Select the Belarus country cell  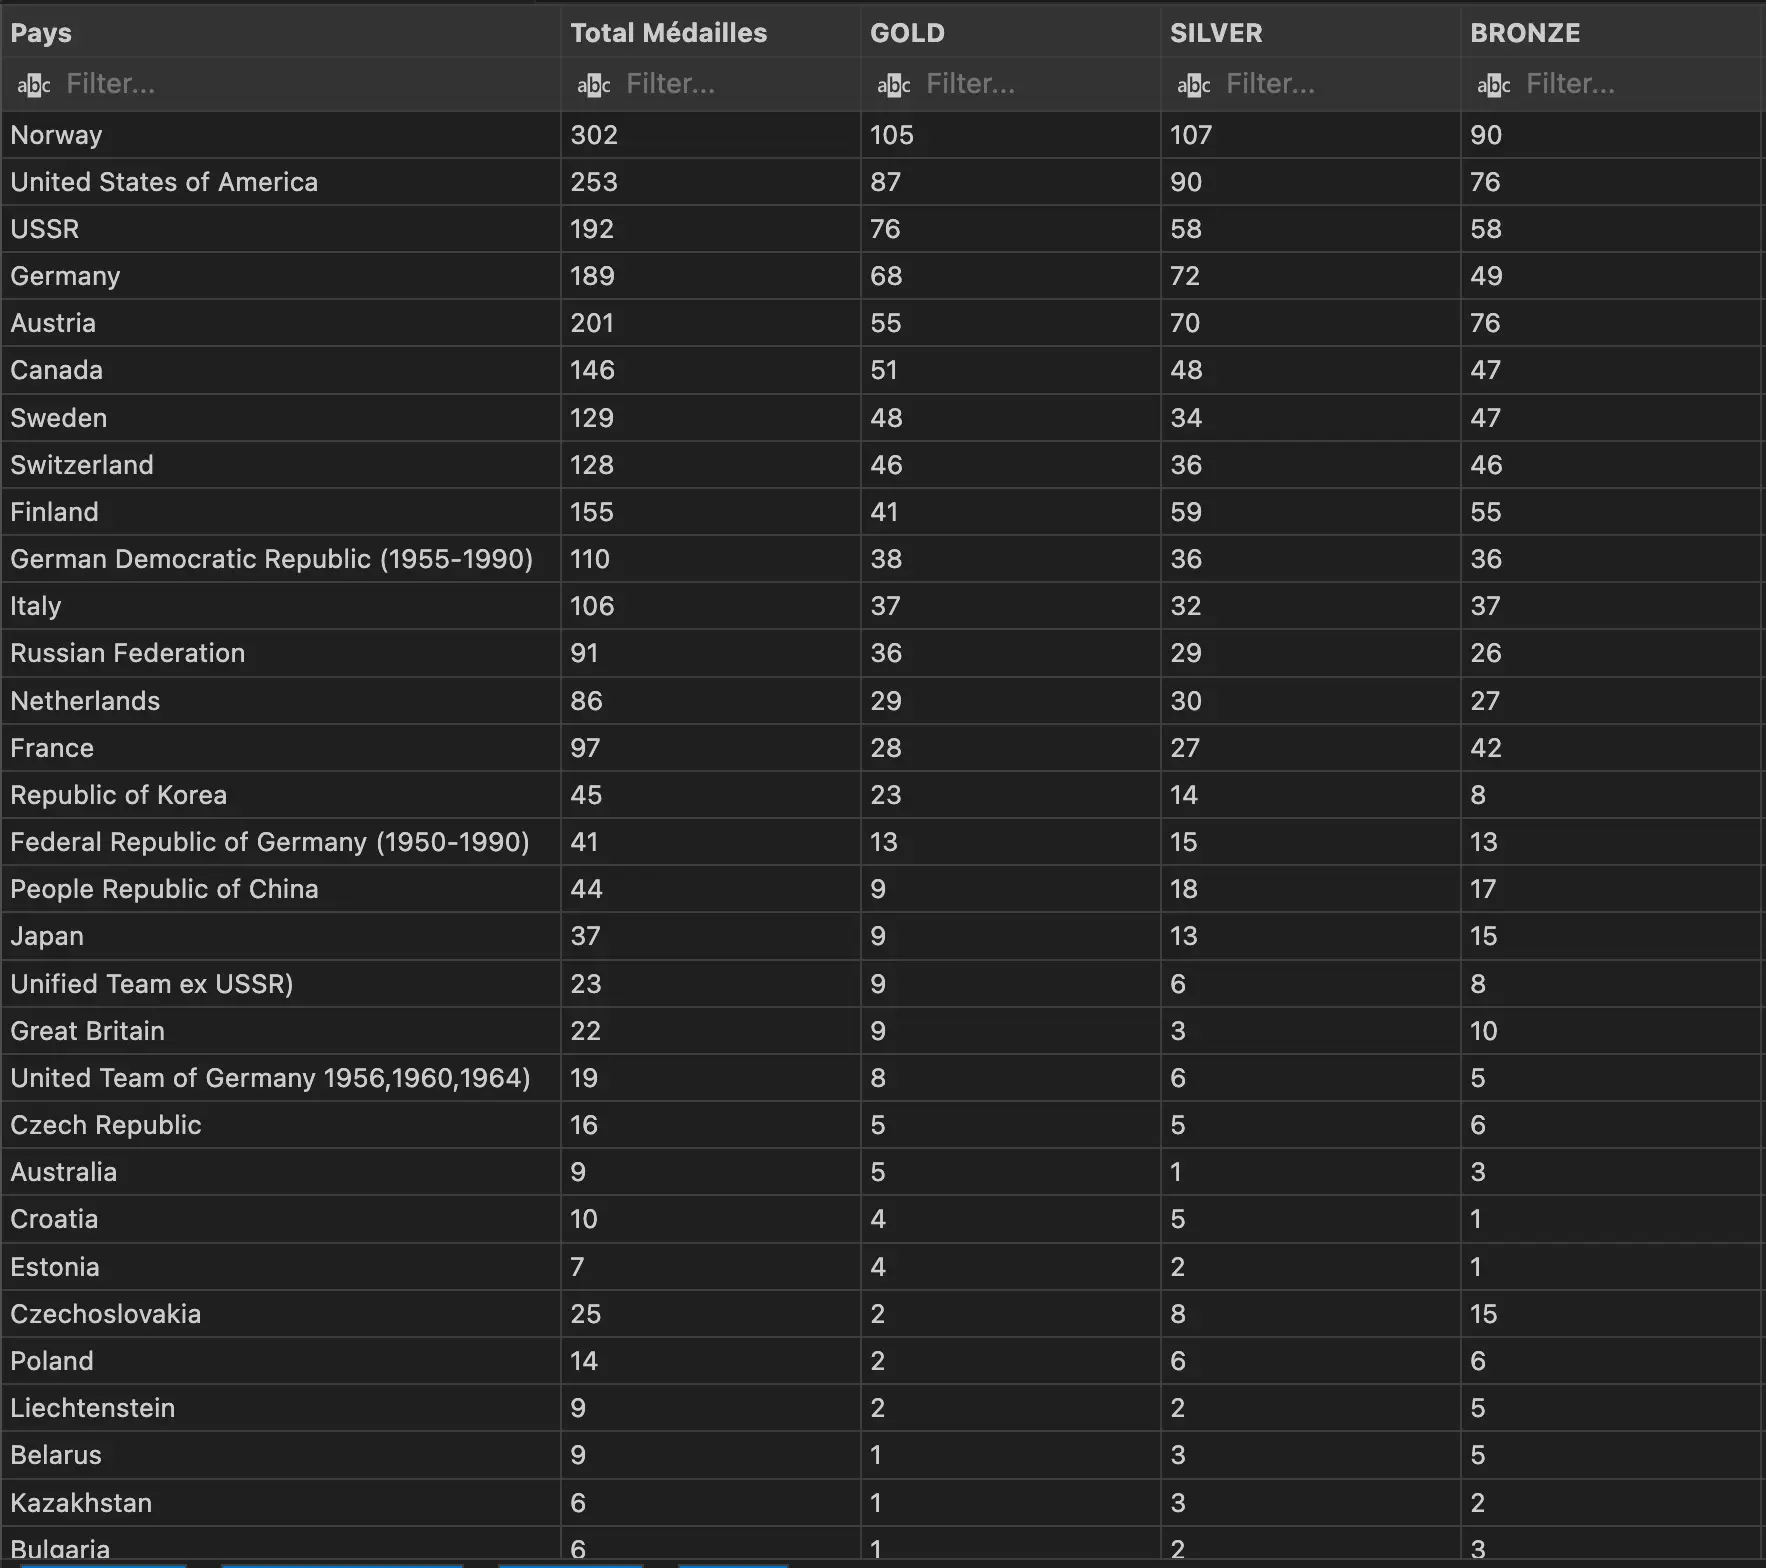tap(281, 1455)
